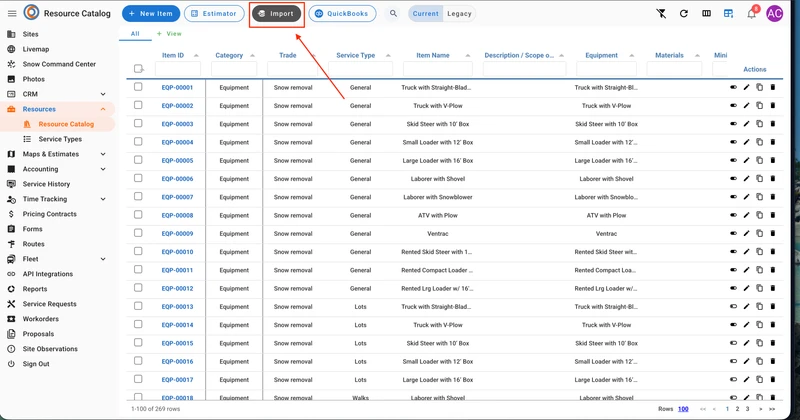
Task: Open Service Types under Resources
Action: pos(60,139)
